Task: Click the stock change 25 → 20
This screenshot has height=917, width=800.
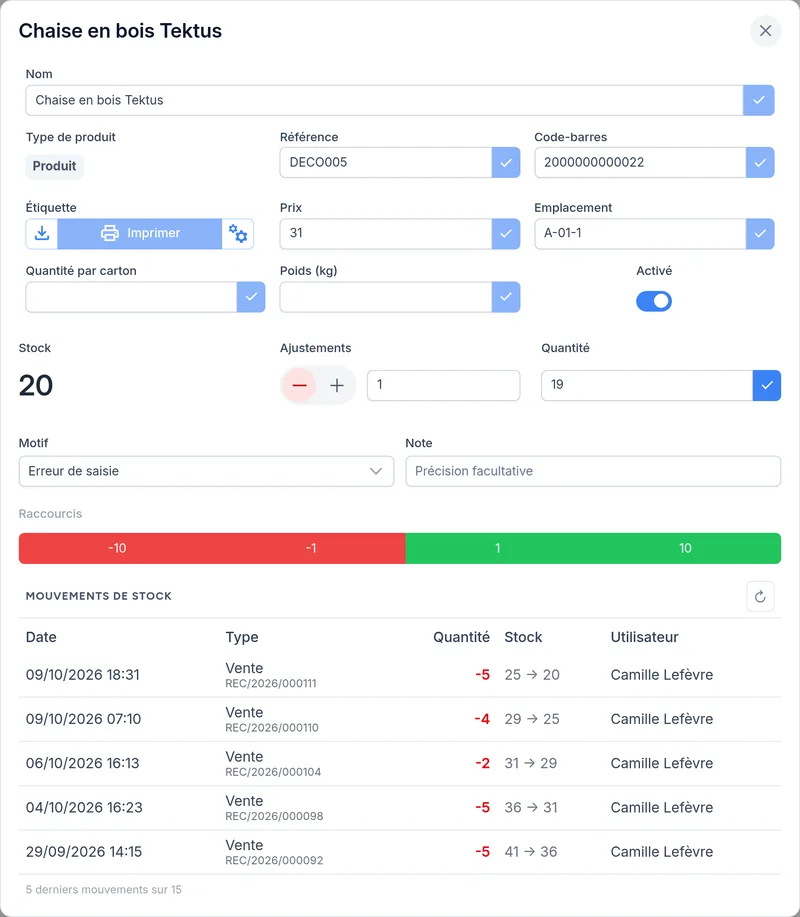Action: [x=532, y=675]
